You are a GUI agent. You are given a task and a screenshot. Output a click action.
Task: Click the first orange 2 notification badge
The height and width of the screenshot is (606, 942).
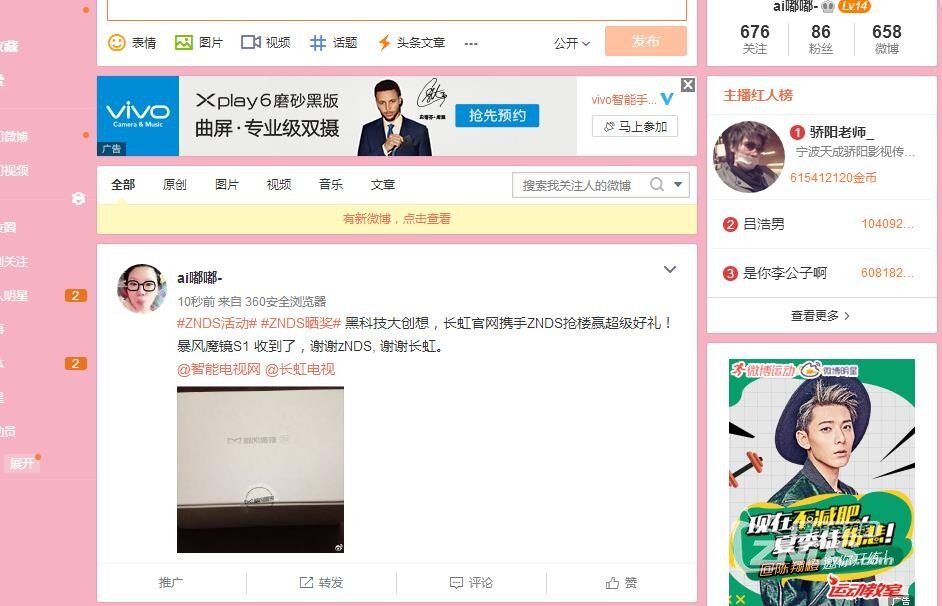(x=76, y=295)
